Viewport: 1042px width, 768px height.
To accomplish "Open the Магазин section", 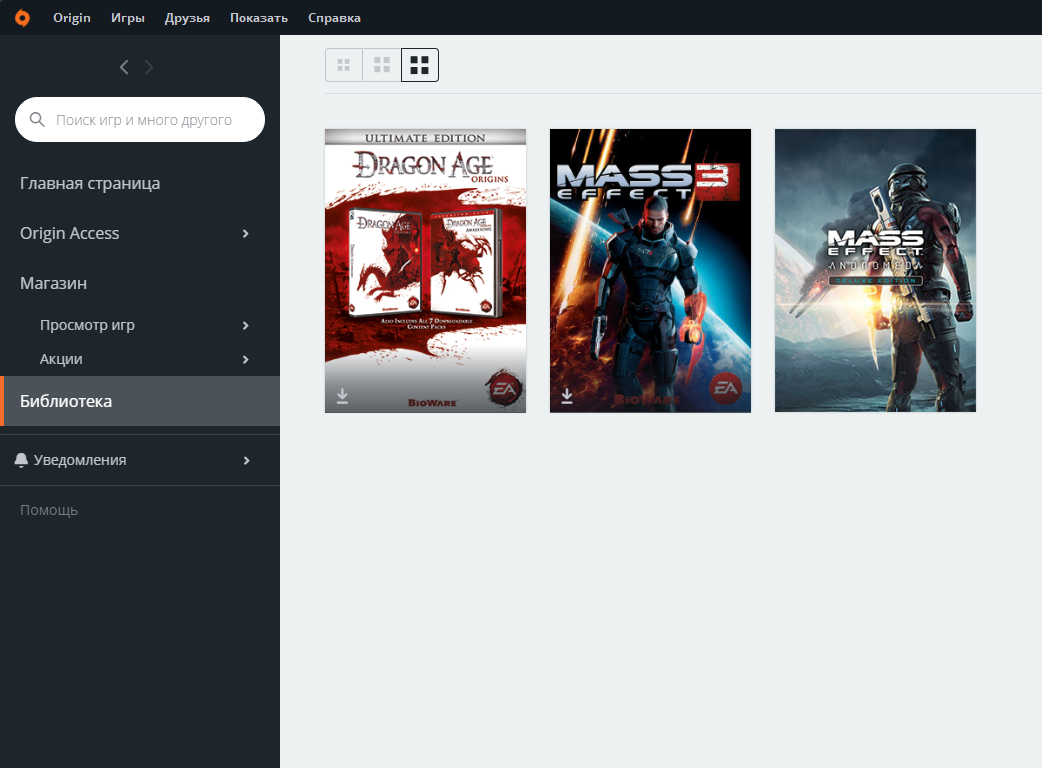I will 53,283.
